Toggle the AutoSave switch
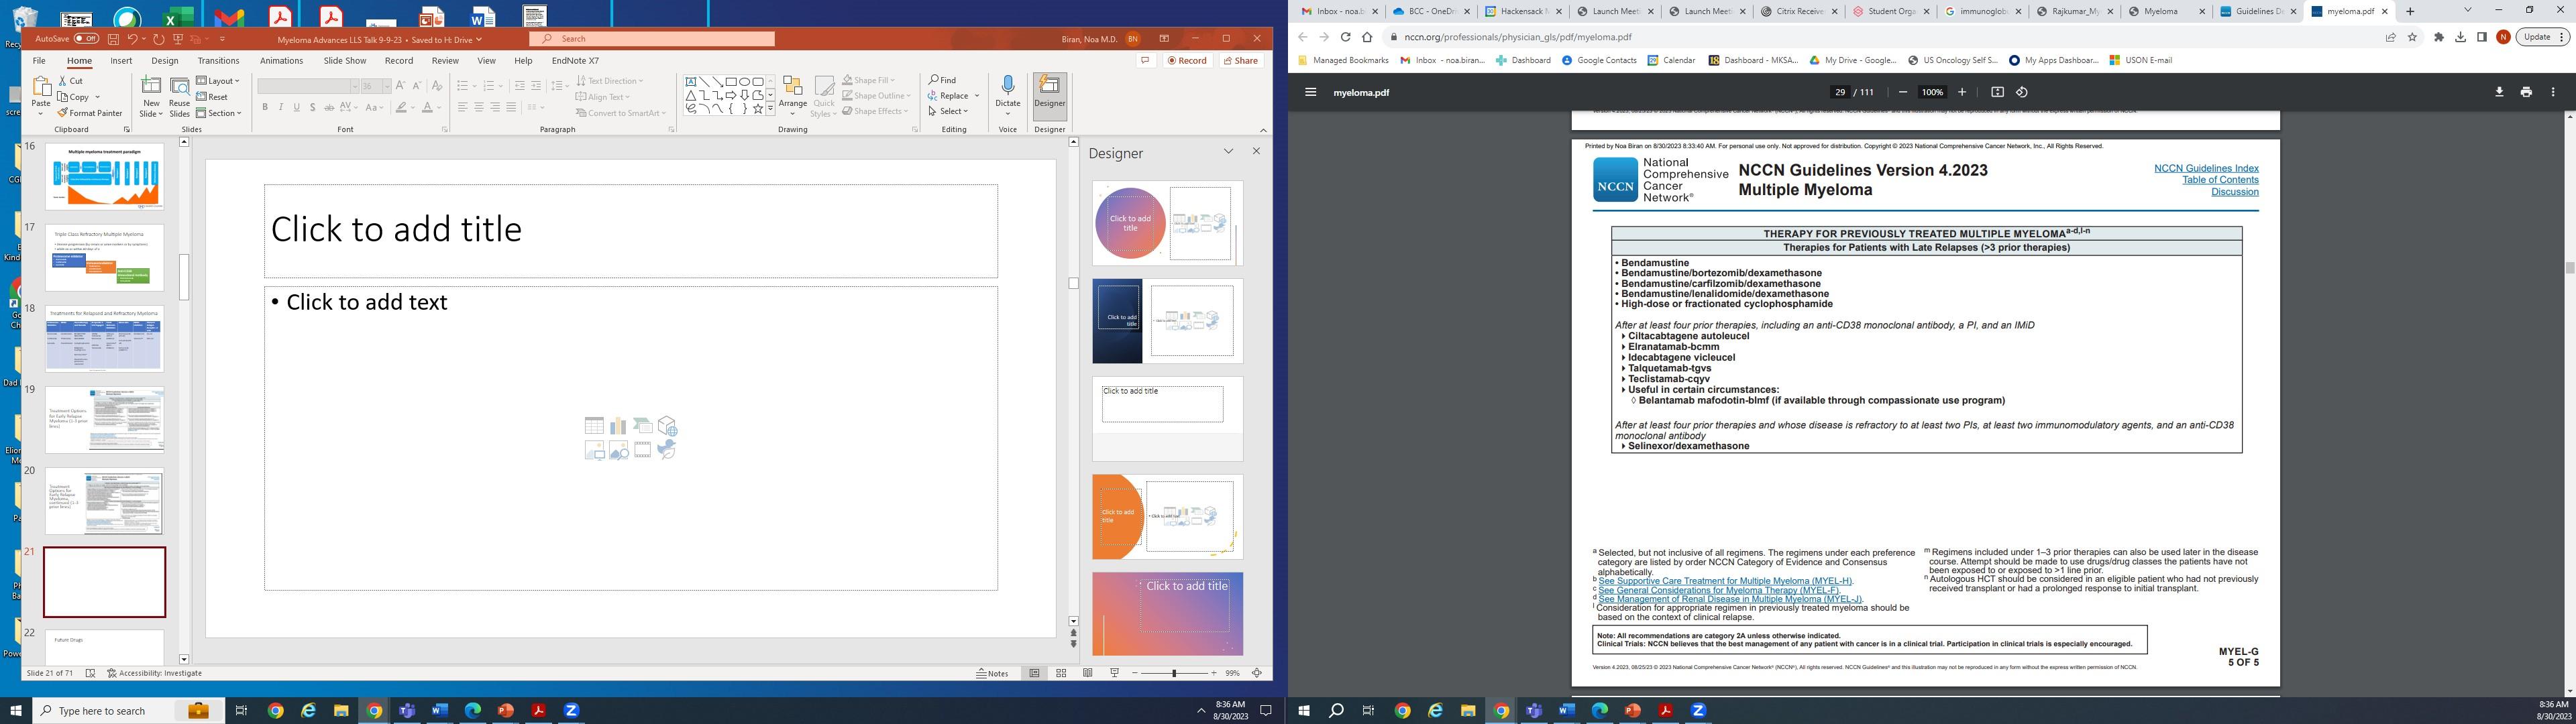Image resolution: width=2576 pixels, height=724 pixels. click(86, 39)
